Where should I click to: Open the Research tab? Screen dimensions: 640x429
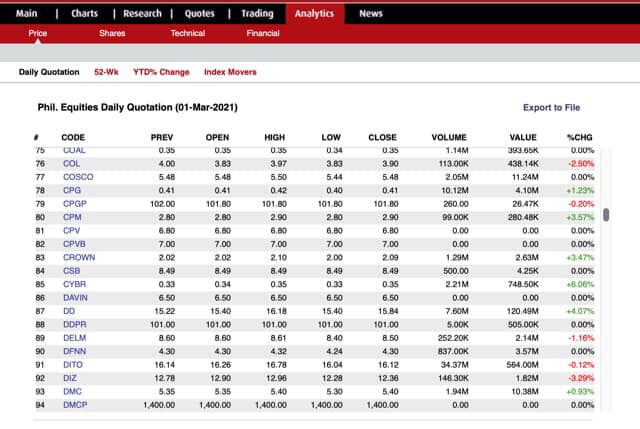tap(142, 13)
